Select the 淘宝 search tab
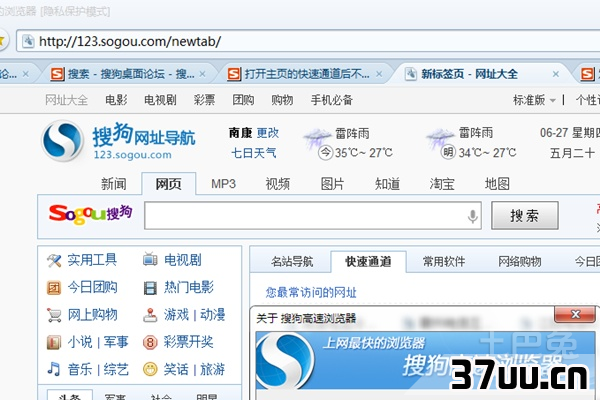Viewport: 600px width, 400px height. click(442, 184)
